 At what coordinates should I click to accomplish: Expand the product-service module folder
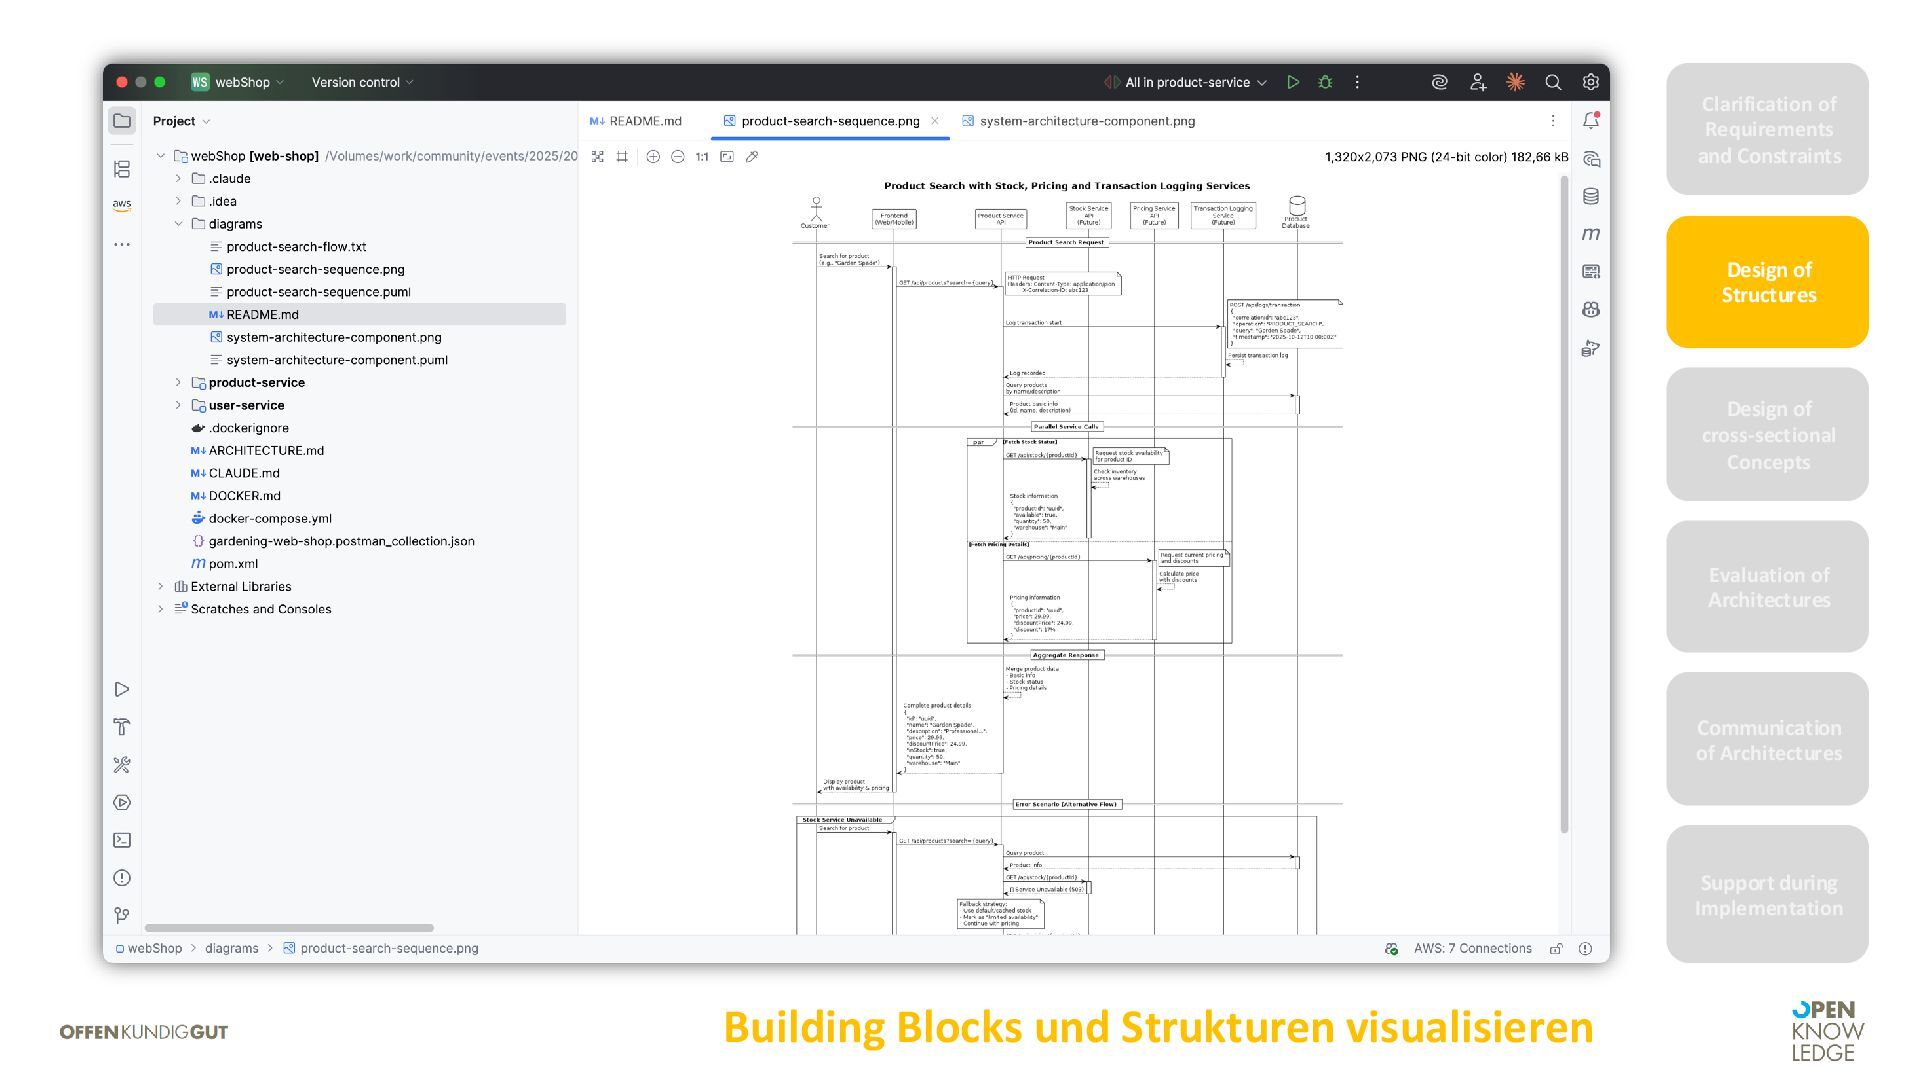click(178, 383)
